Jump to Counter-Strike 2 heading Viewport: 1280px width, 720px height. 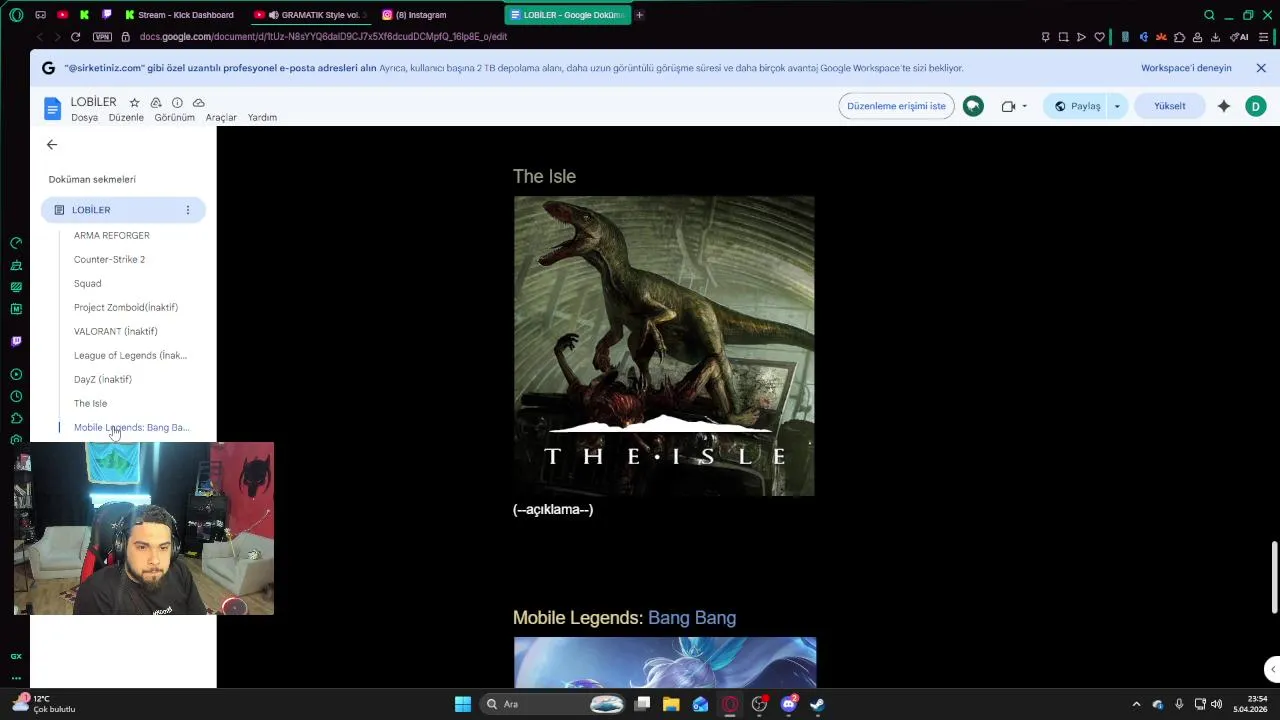[x=109, y=259]
